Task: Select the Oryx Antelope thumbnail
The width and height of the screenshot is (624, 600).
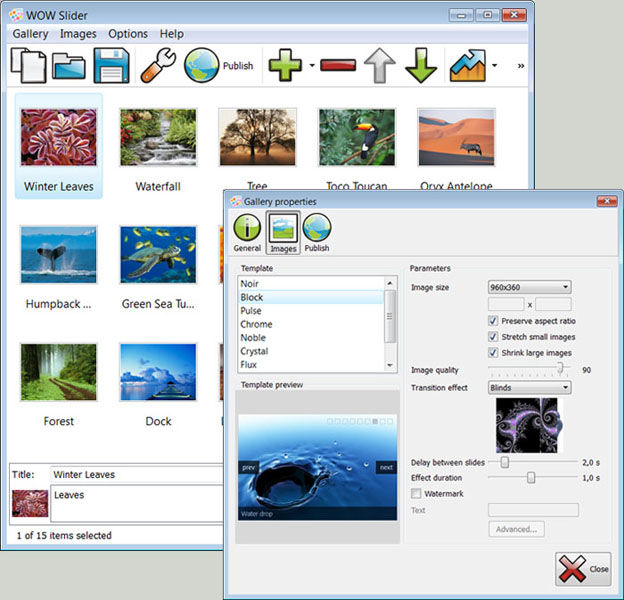Action: point(456,137)
